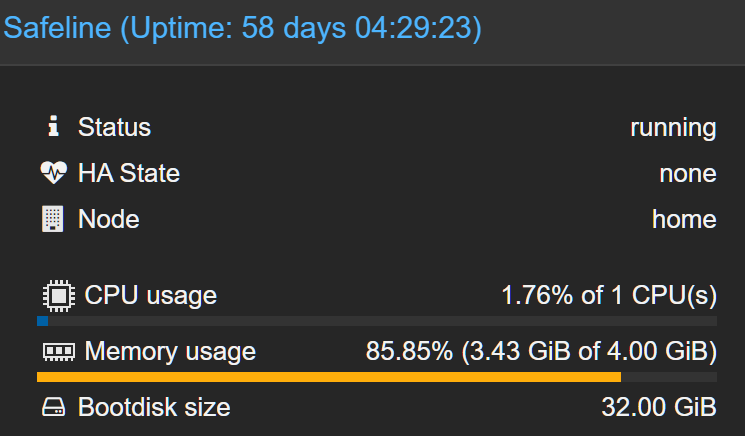This screenshot has height=436, width=745.
Task: Click the CPU usage progress bar
Action: (377, 321)
